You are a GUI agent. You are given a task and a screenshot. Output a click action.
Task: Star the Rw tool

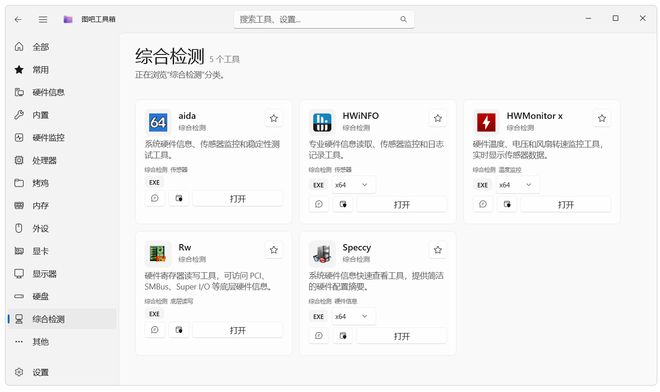(274, 250)
